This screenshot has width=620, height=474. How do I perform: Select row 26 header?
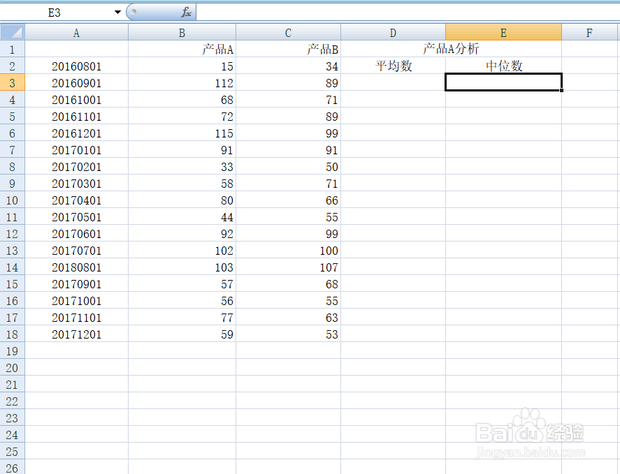click(12, 468)
